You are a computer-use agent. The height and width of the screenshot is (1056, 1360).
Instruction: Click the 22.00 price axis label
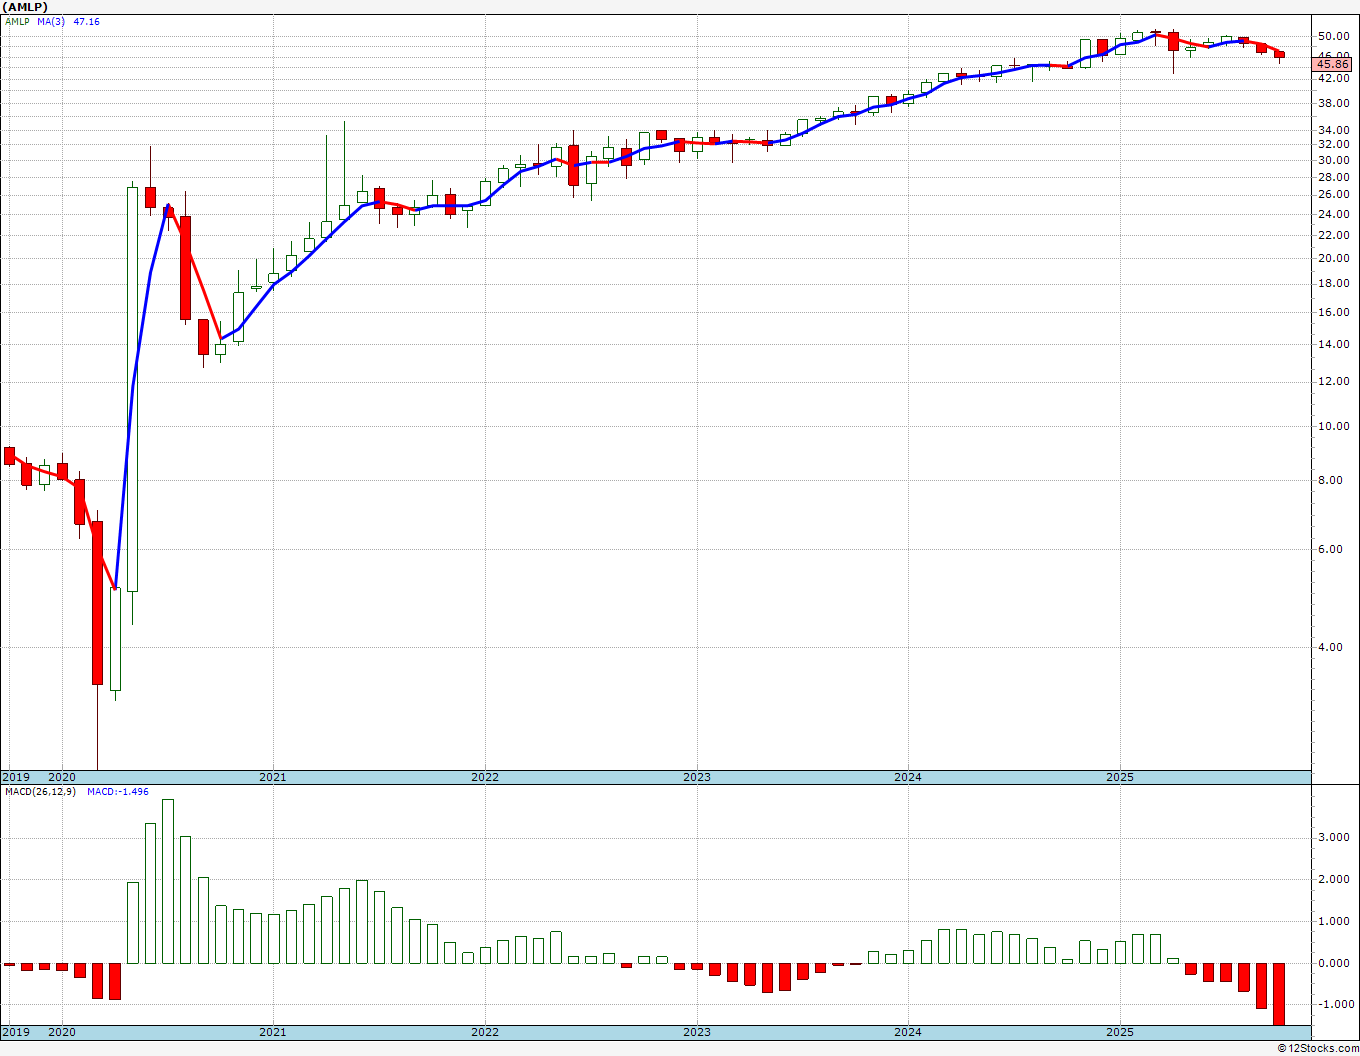[1334, 235]
